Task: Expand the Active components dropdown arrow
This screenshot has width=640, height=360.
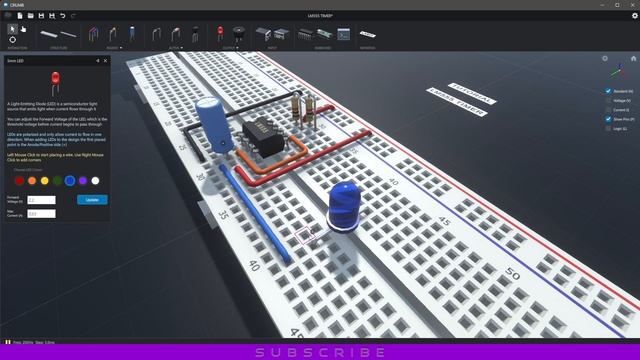Action: coord(182,48)
